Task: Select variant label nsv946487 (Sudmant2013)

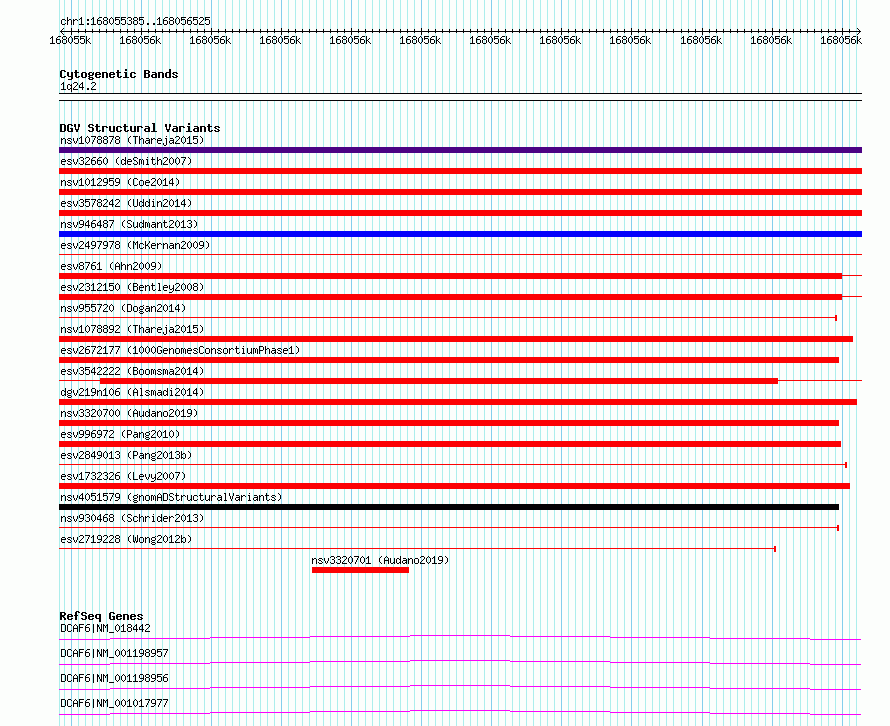Action: pos(129,224)
